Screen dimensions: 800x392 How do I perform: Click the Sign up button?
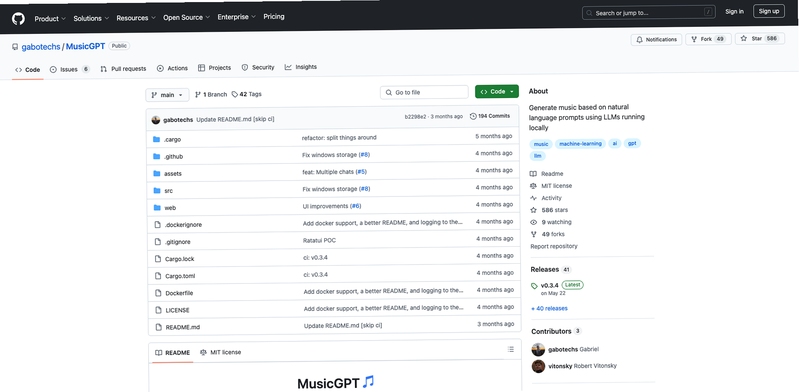coord(769,11)
